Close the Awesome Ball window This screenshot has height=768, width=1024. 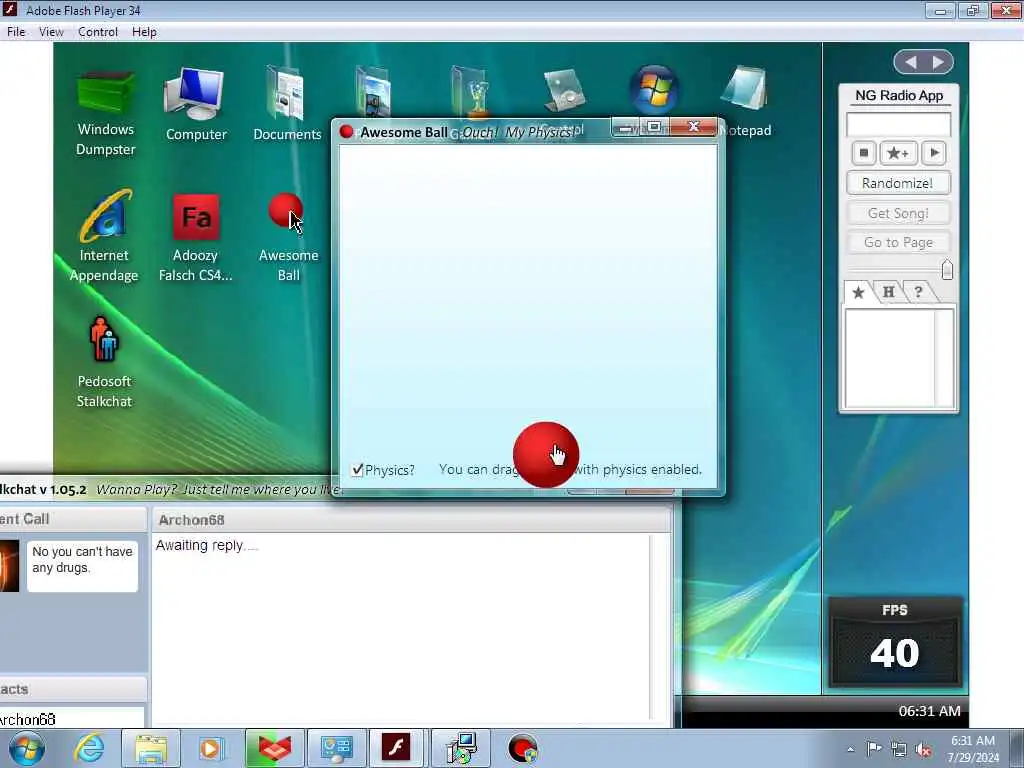(x=694, y=127)
